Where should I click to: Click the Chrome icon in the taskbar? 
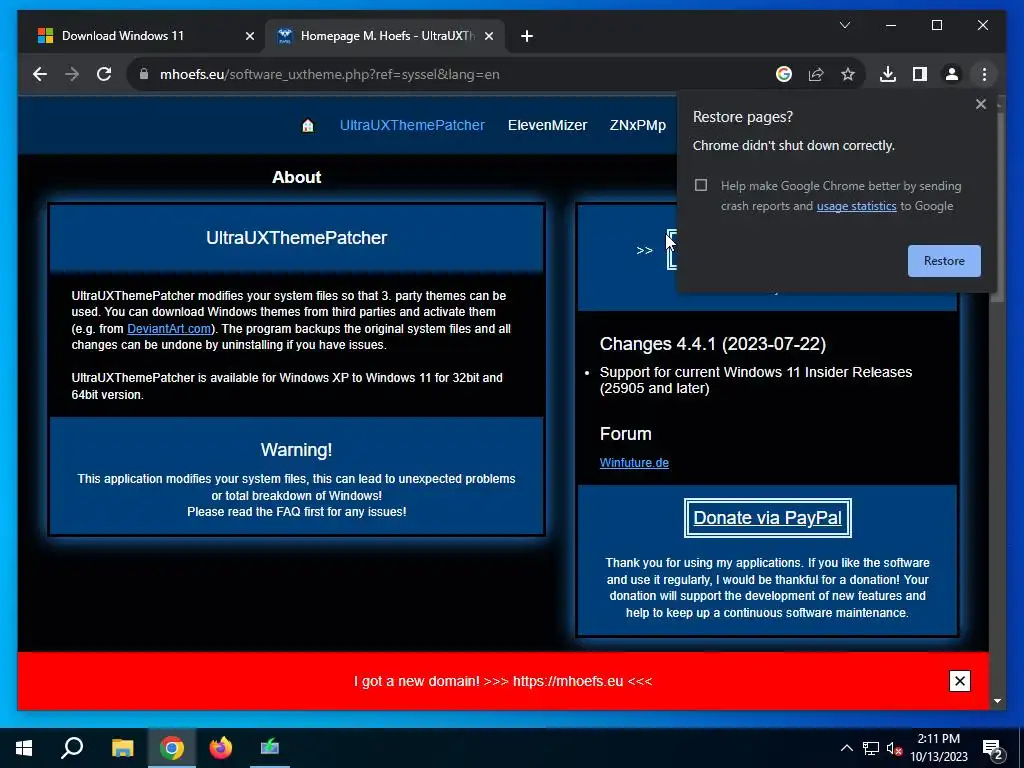click(171, 748)
